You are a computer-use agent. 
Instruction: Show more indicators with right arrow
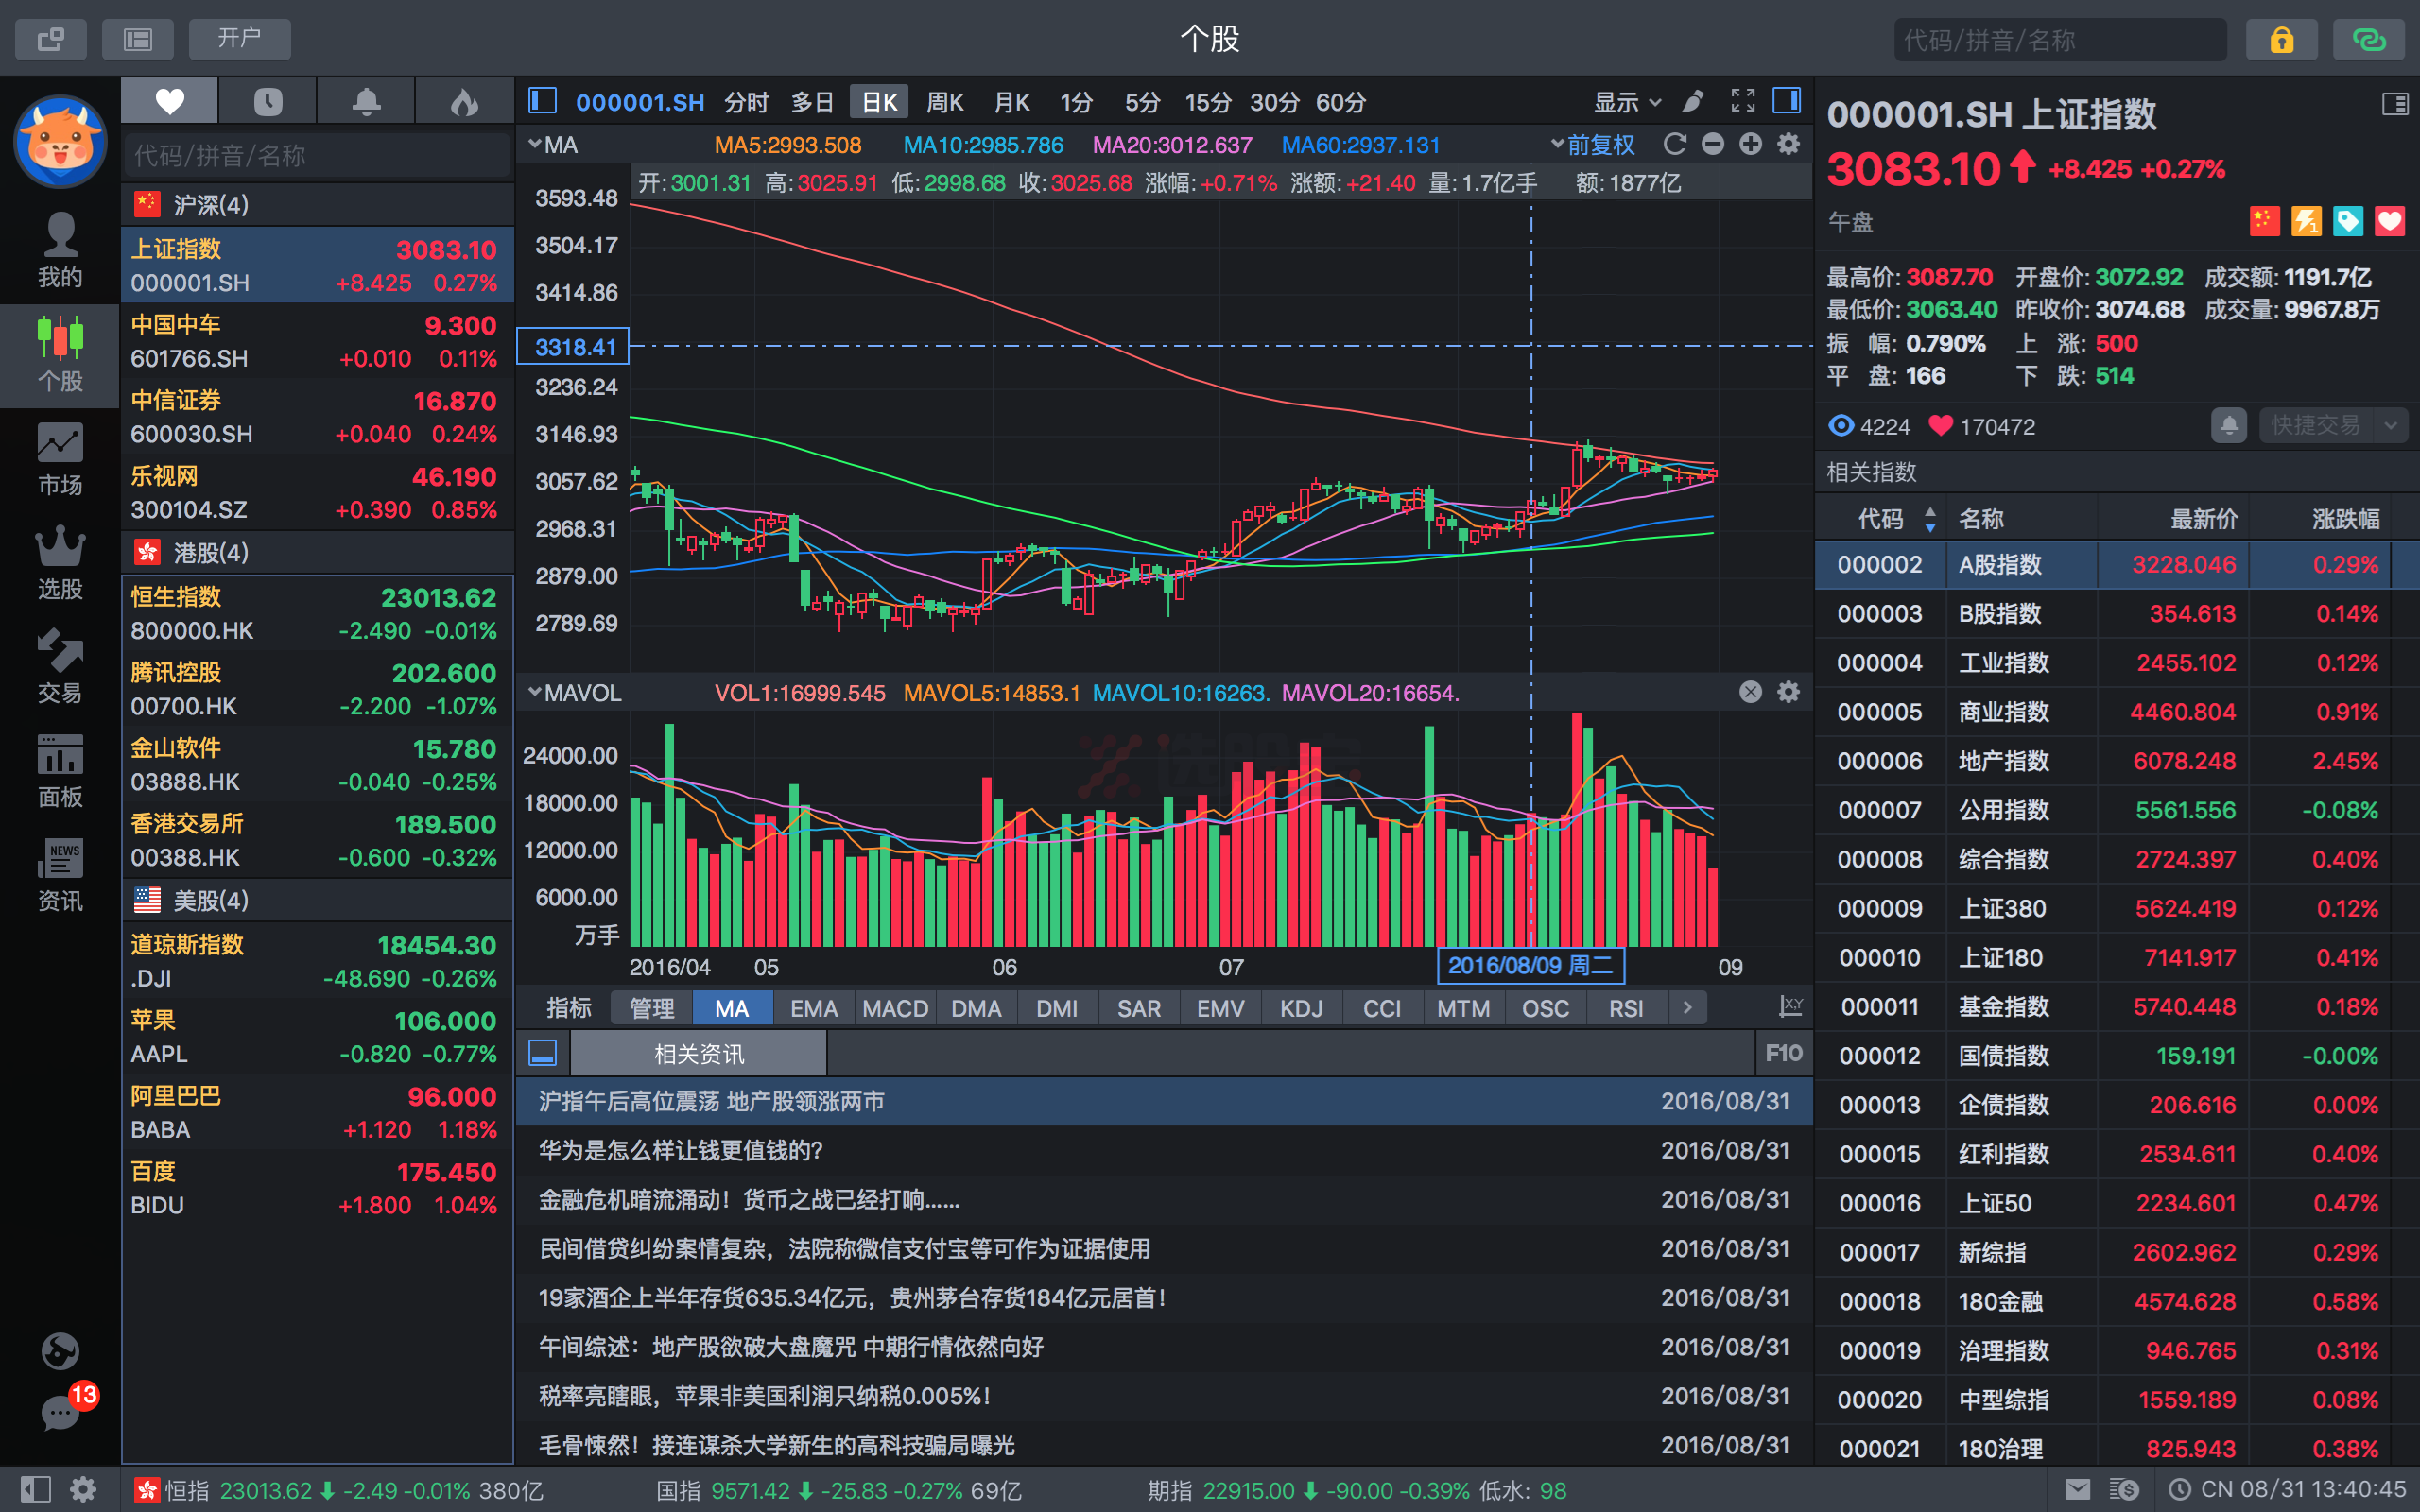point(1688,1008)
